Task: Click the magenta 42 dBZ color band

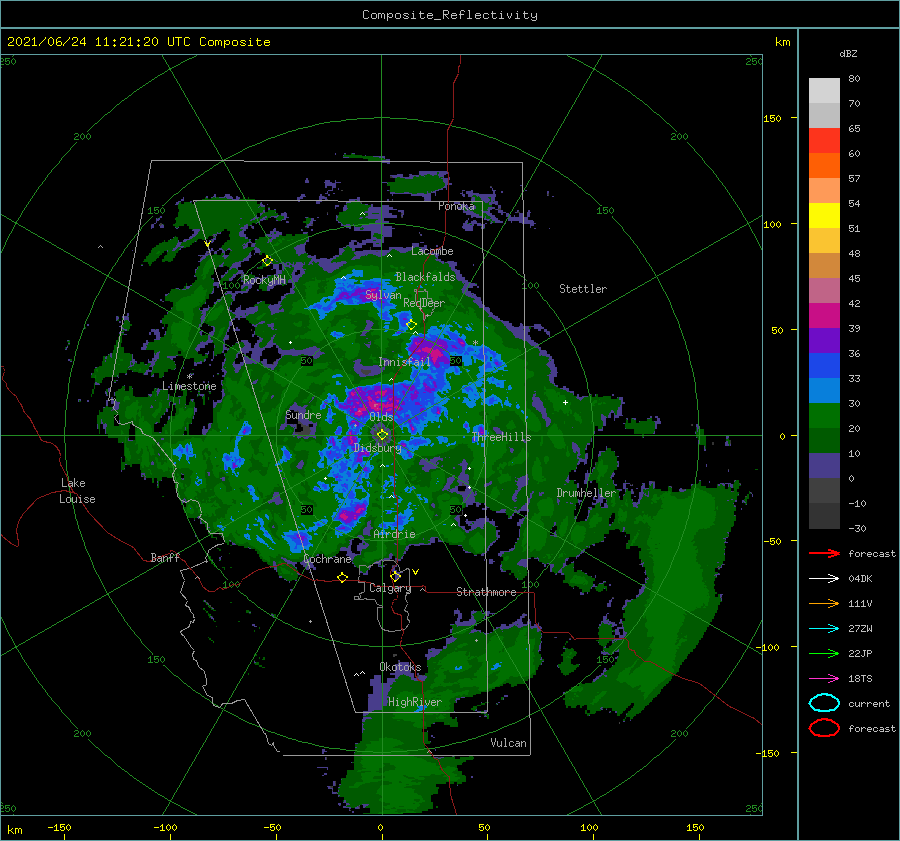Action: click(824, 315)
